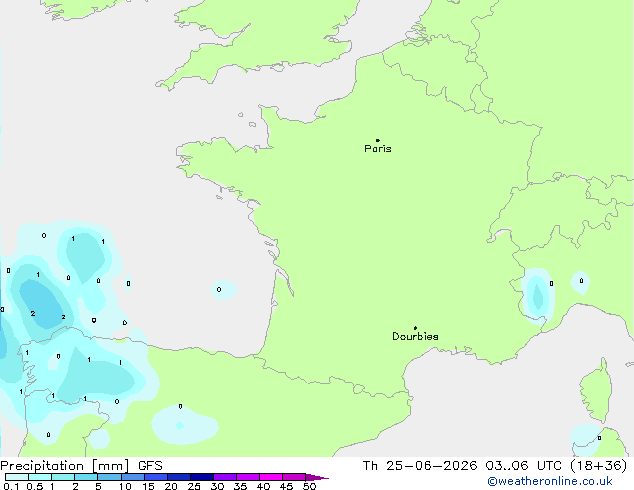Click the weatheronline.co.uk copyright link

tap(550, 481)
